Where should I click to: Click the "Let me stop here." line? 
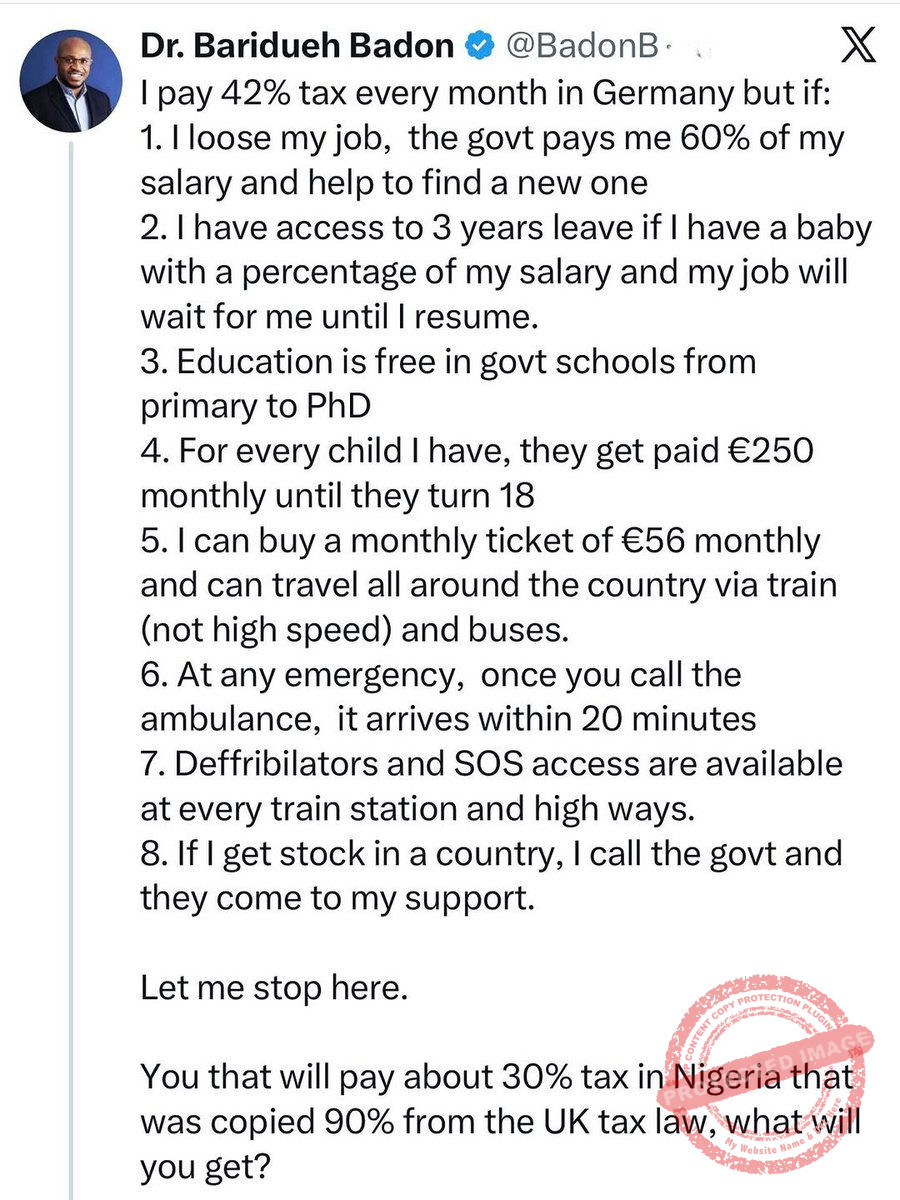[274, 988]
